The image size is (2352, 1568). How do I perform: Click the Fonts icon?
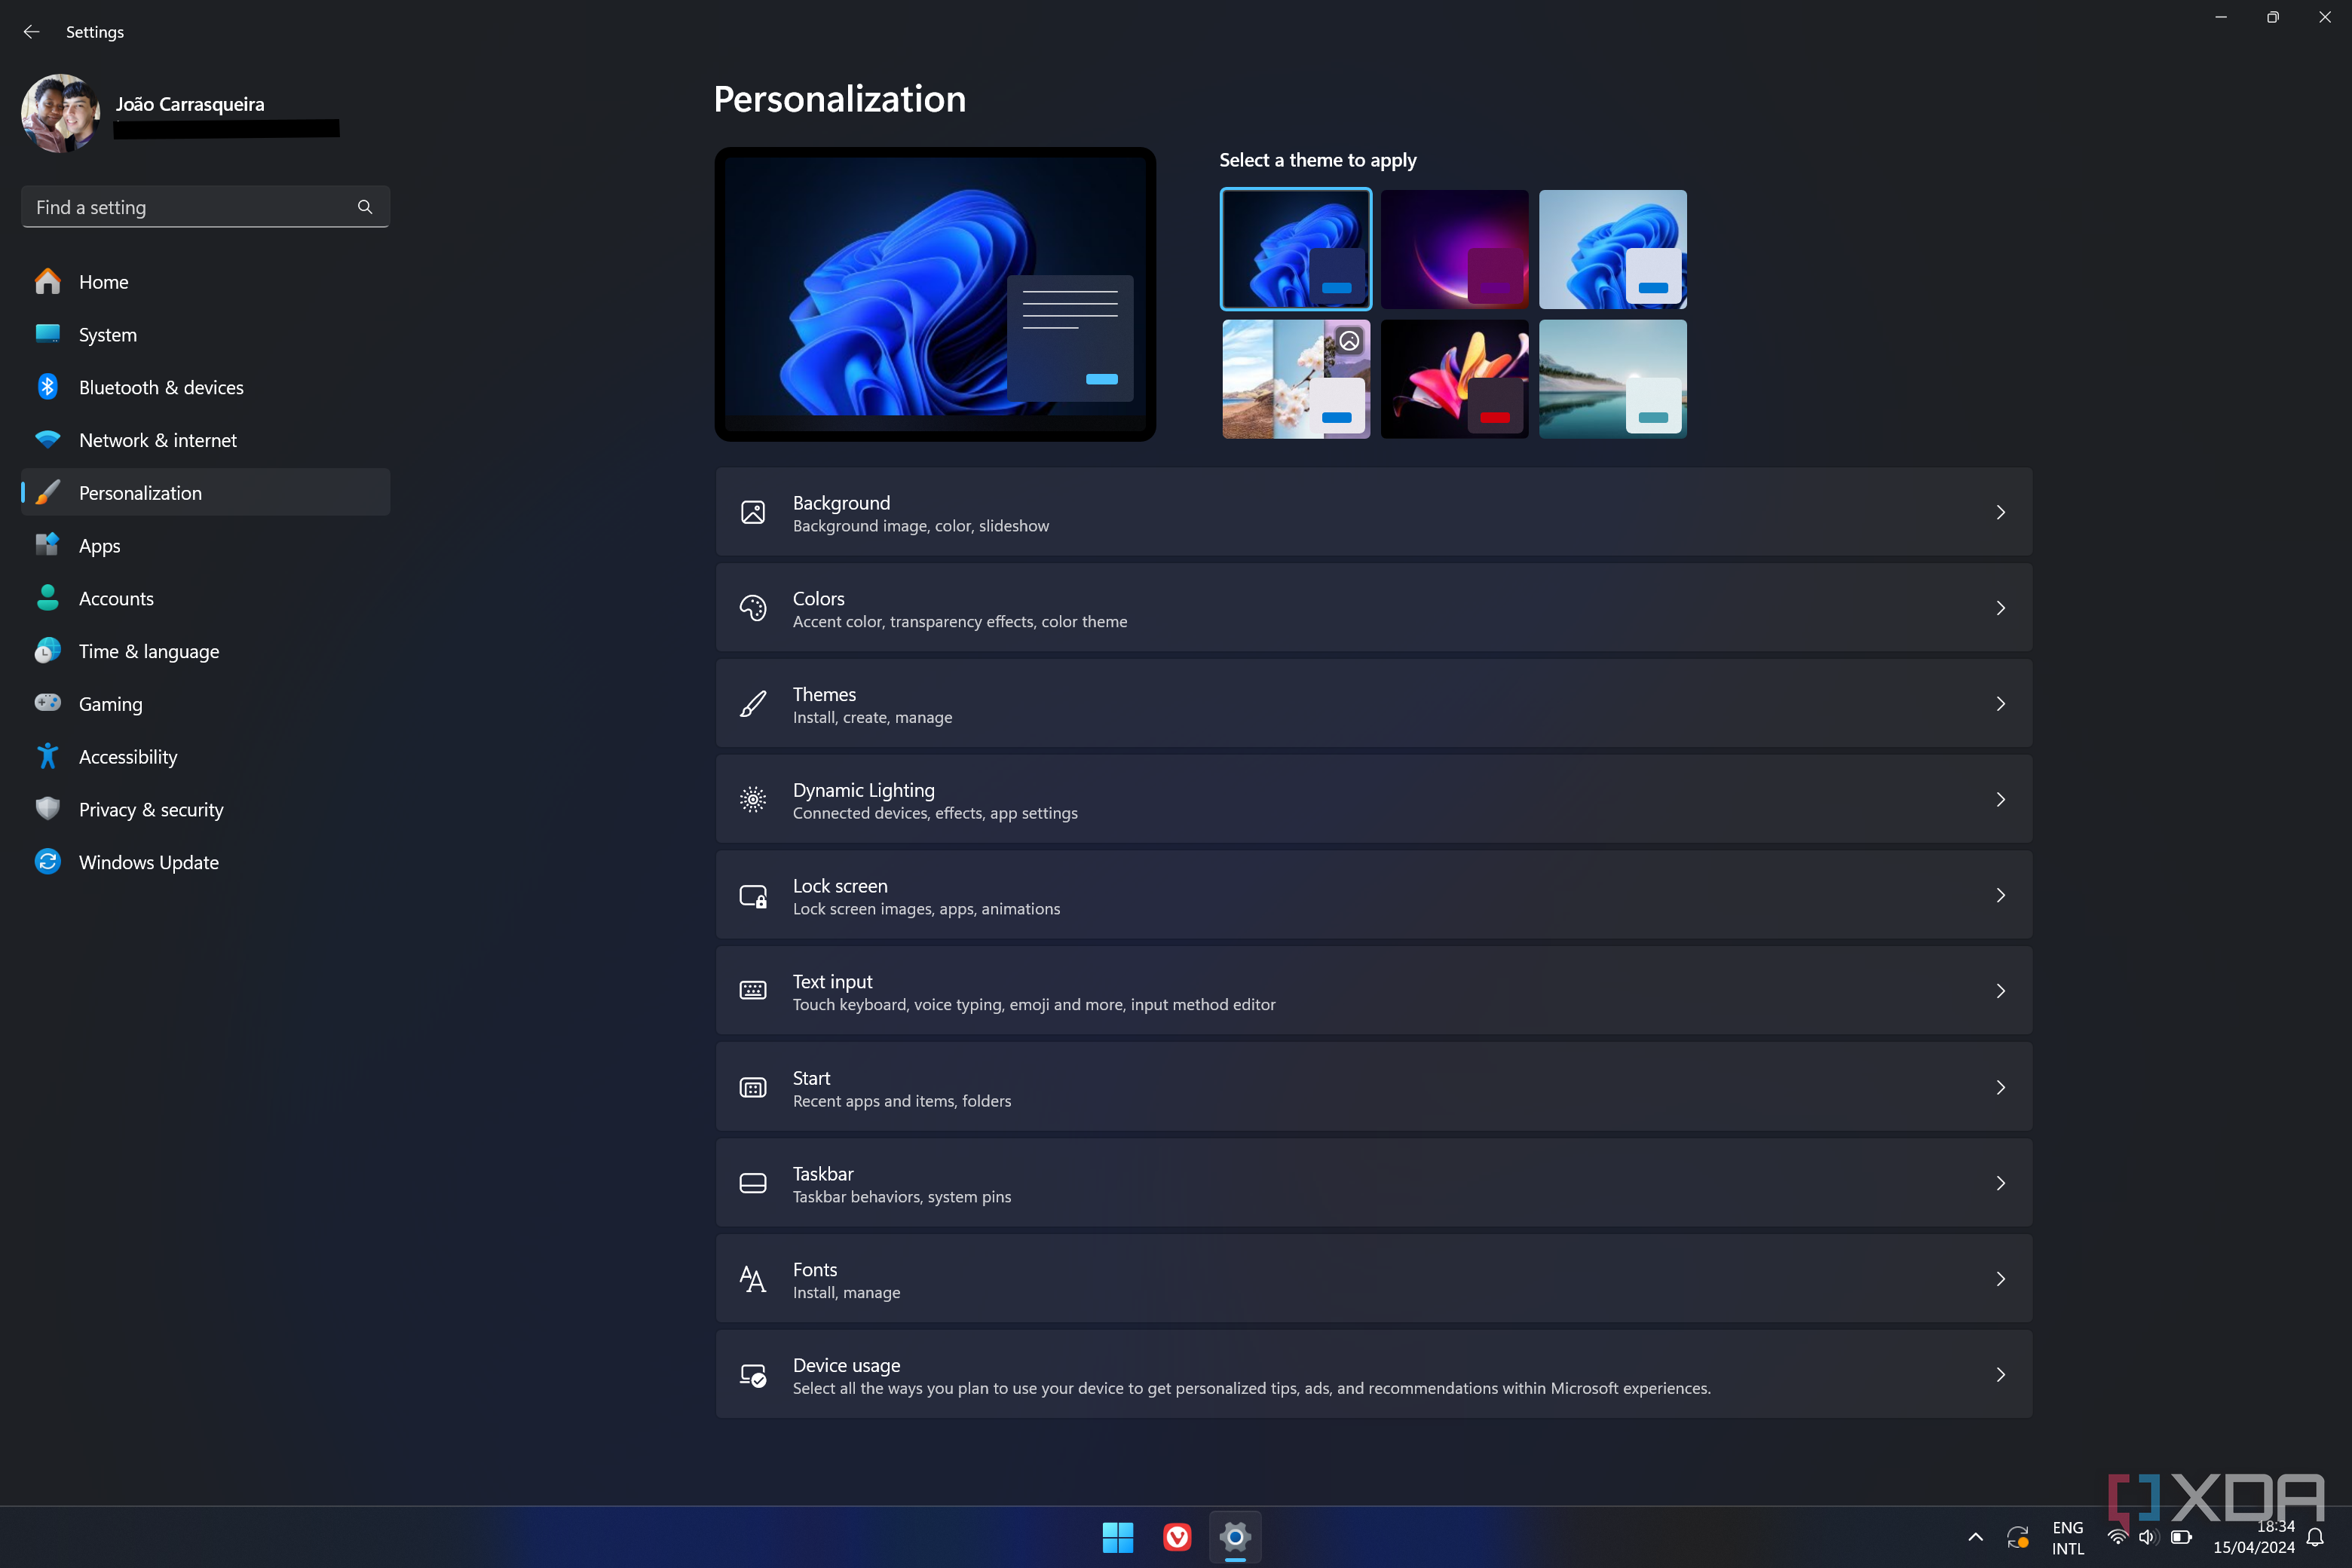click(x=753, y=1279)
